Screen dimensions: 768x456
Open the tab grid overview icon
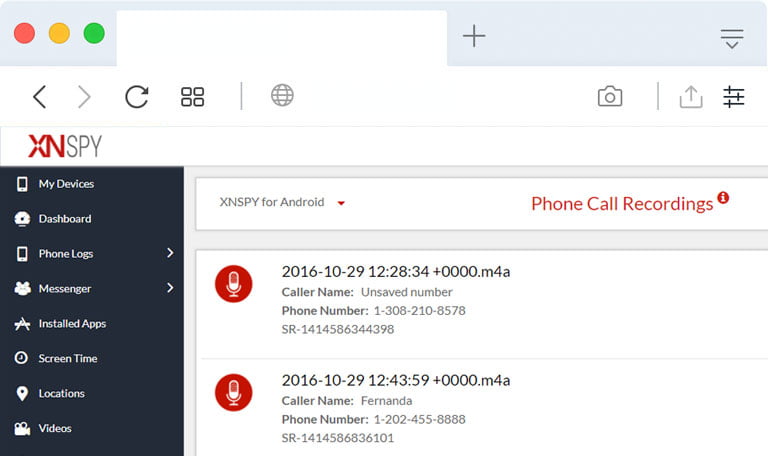(192, 96)
